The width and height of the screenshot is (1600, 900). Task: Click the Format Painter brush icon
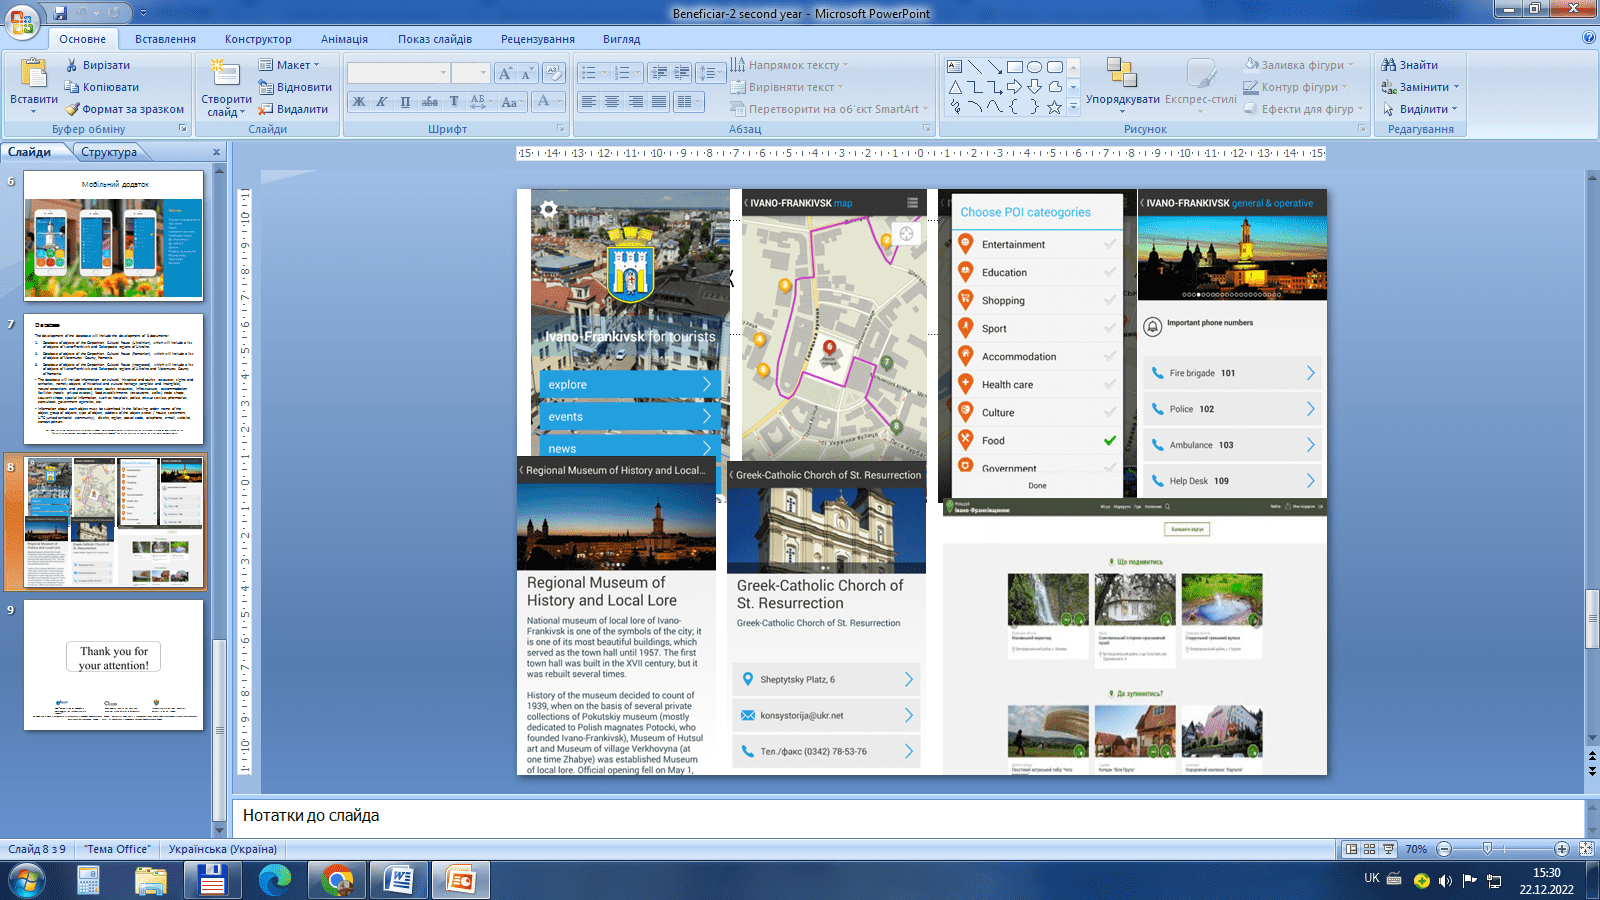pos(72,109)
